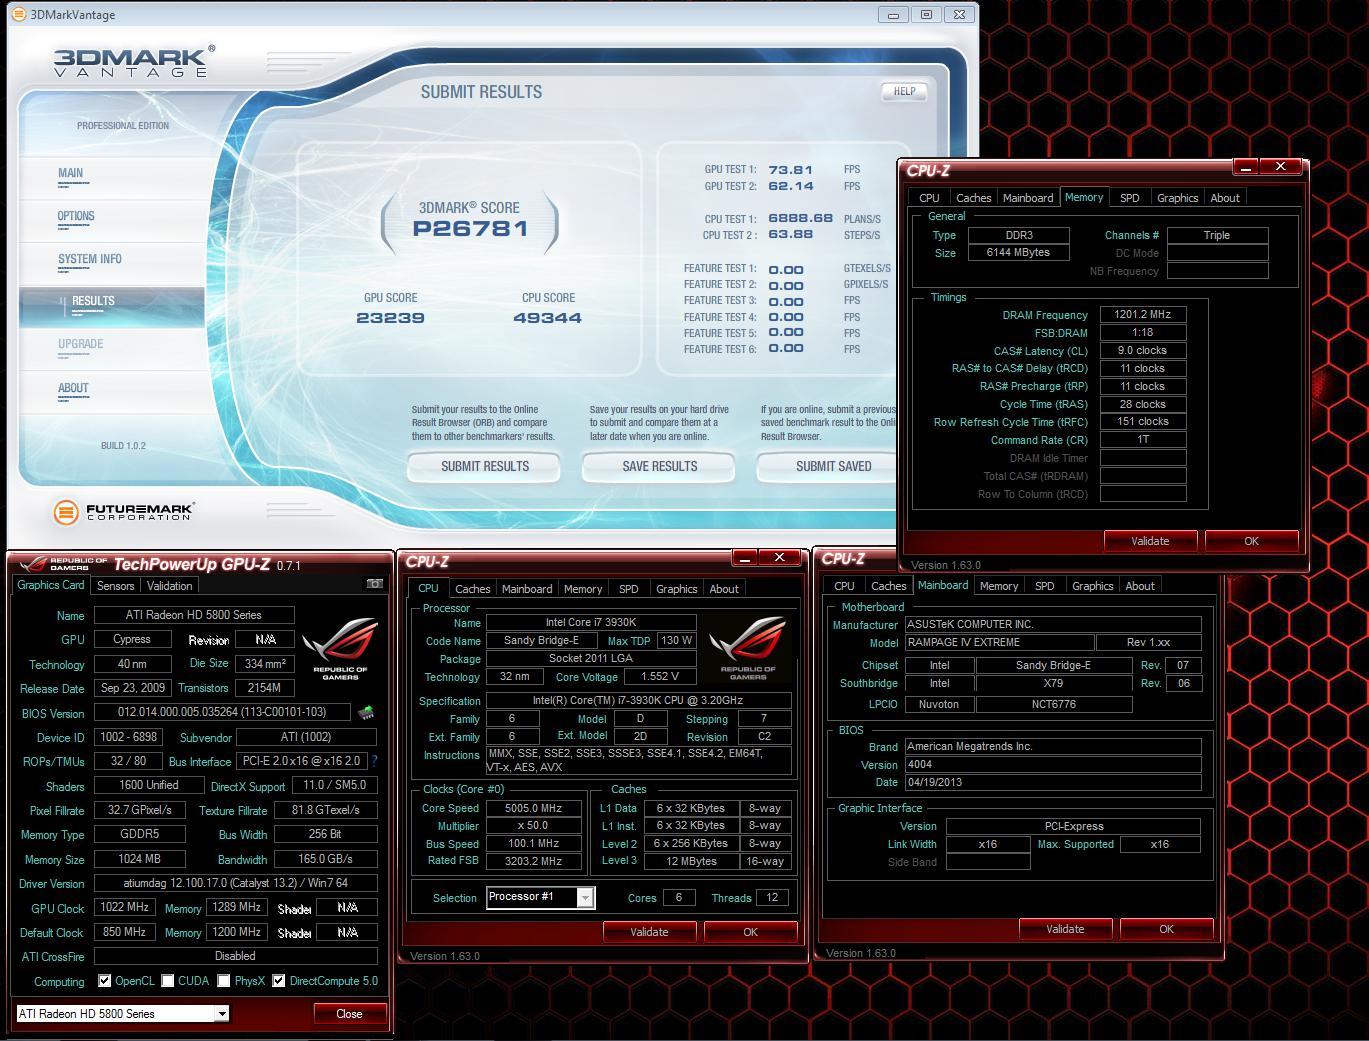Click Close button in GPU-Z
Screen dimensions: 1369x1041
coord(349,1014)
